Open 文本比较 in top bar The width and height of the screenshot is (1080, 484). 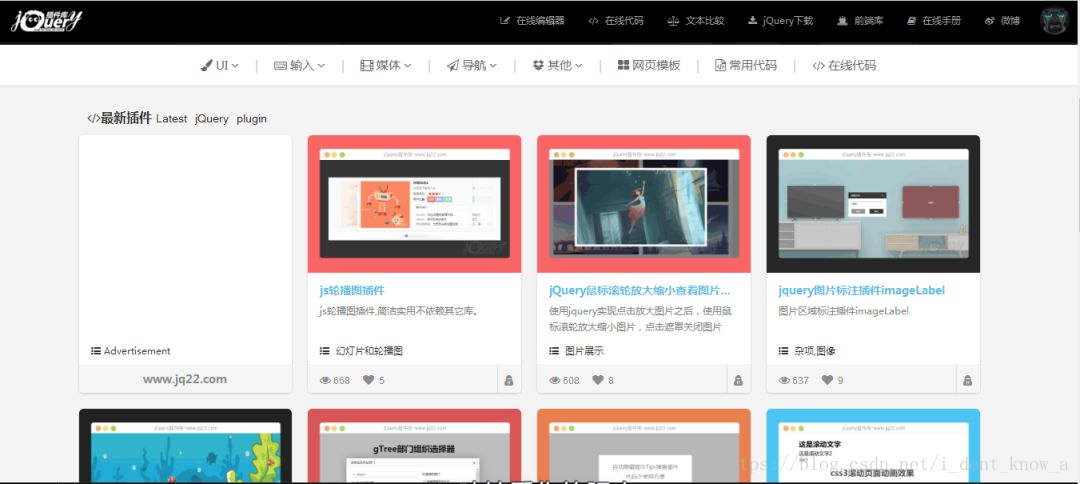click(x=696, y=21)
